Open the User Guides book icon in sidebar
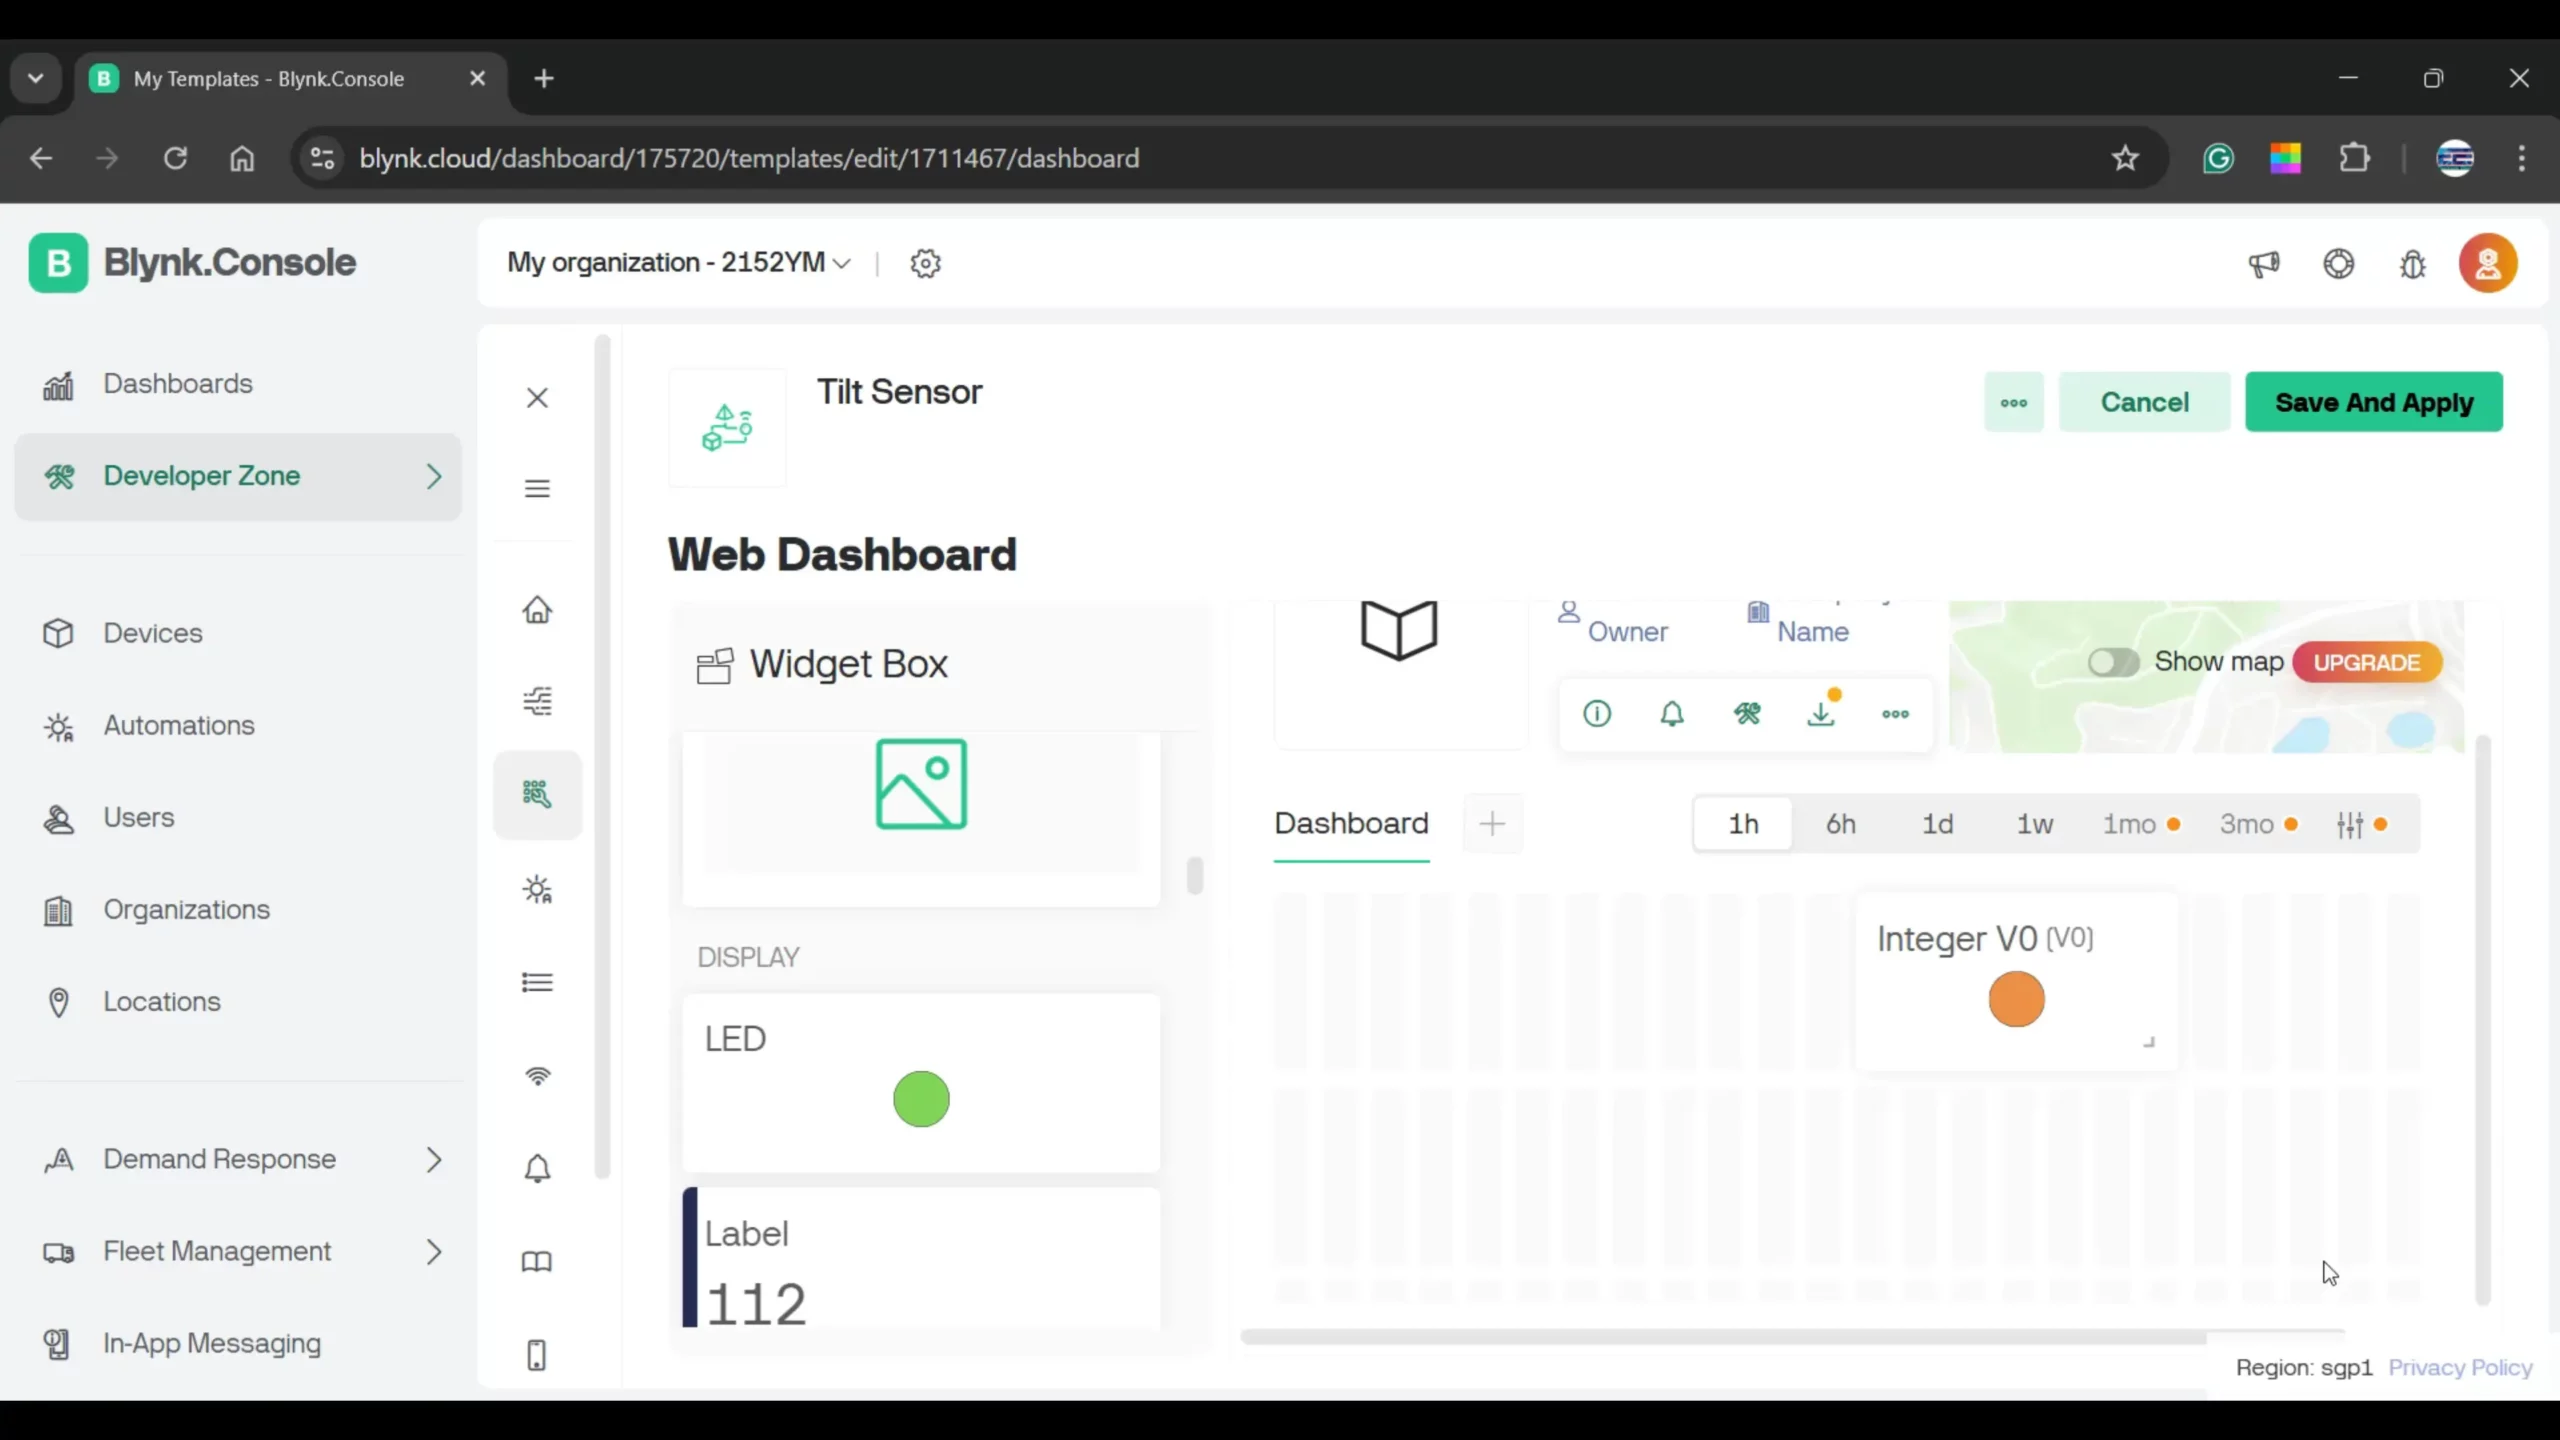This screenshot has height=1440, width=2560. coord(537,1262)
